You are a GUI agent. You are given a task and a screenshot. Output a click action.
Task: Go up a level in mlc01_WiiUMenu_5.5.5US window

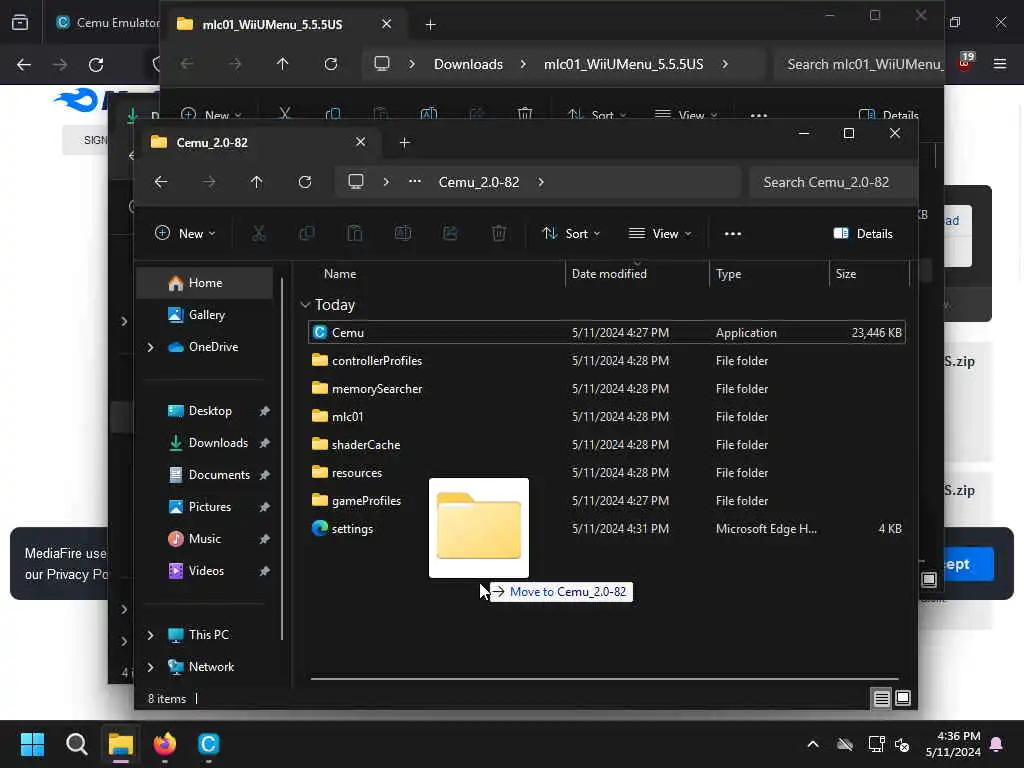click(282, 64)
